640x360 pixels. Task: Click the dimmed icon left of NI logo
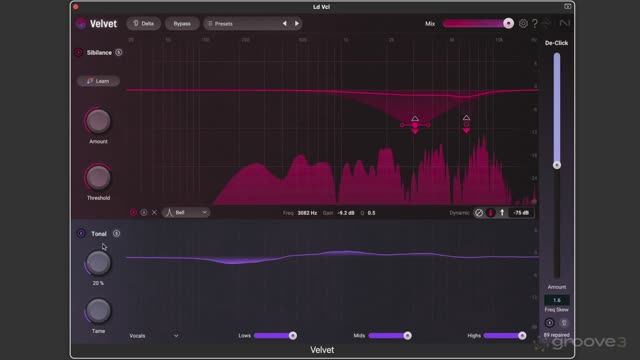point(548,23)
